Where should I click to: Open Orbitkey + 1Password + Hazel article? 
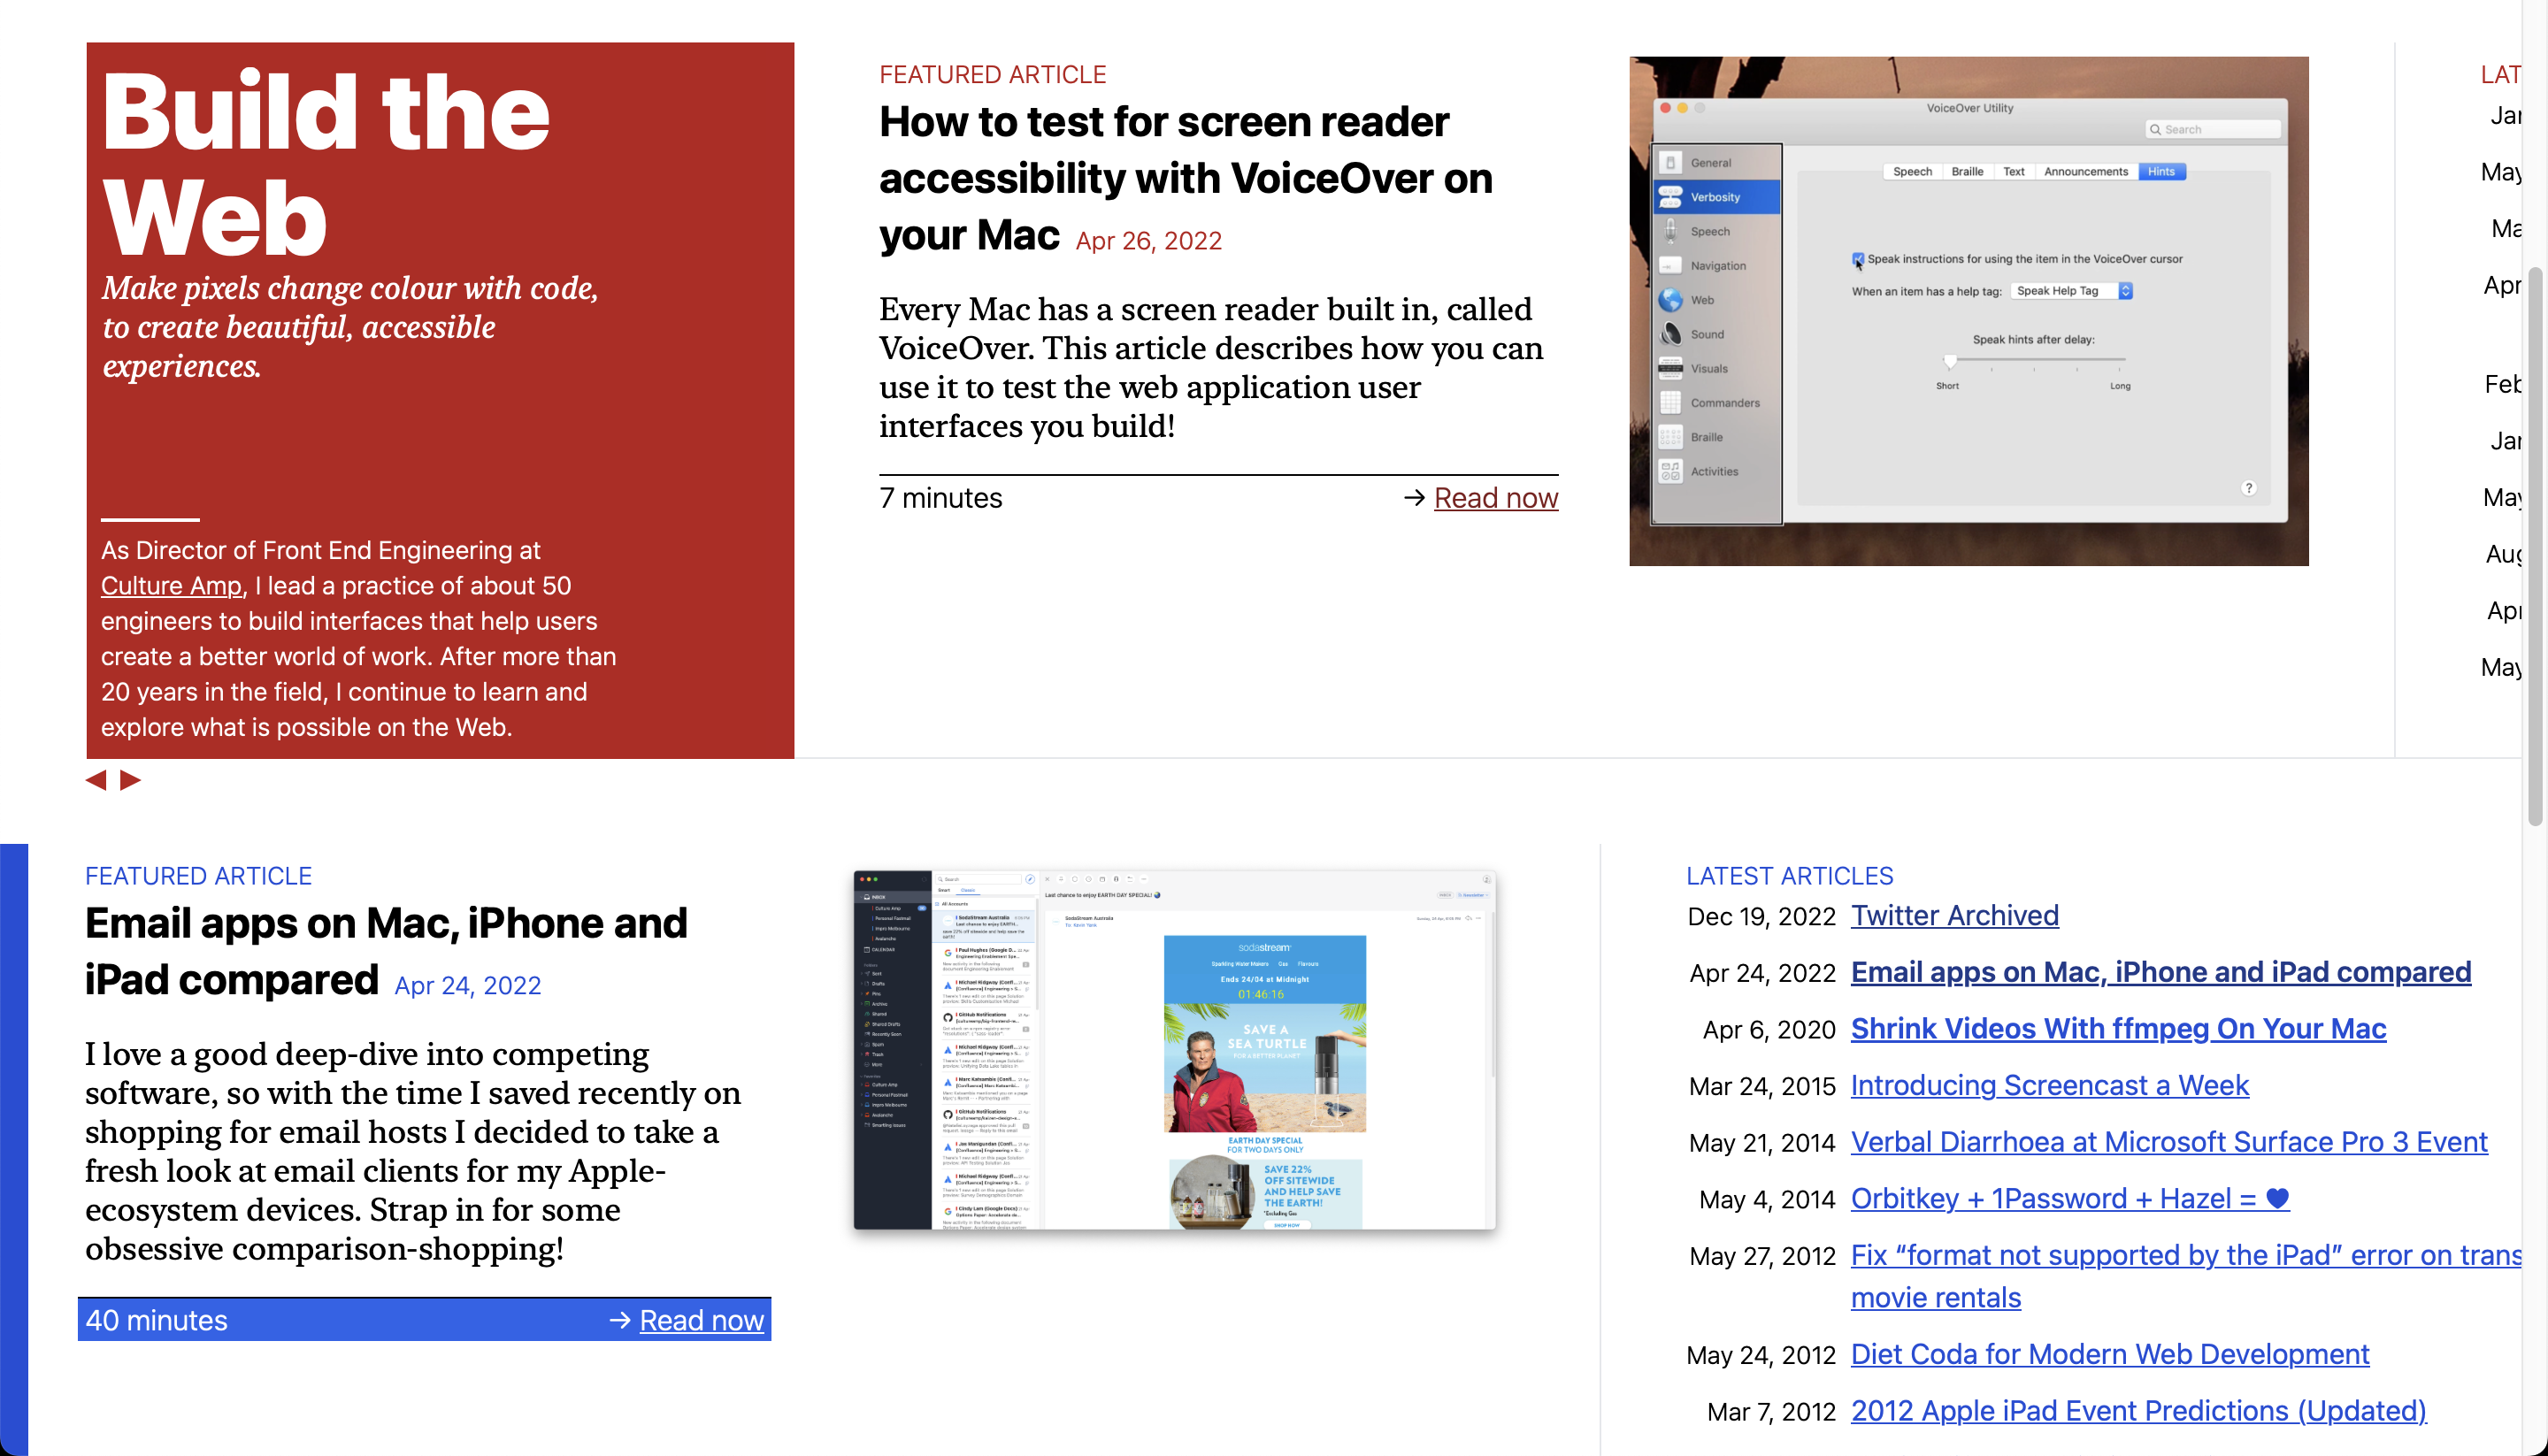pyautogui.click(x=2069, y=1199)
